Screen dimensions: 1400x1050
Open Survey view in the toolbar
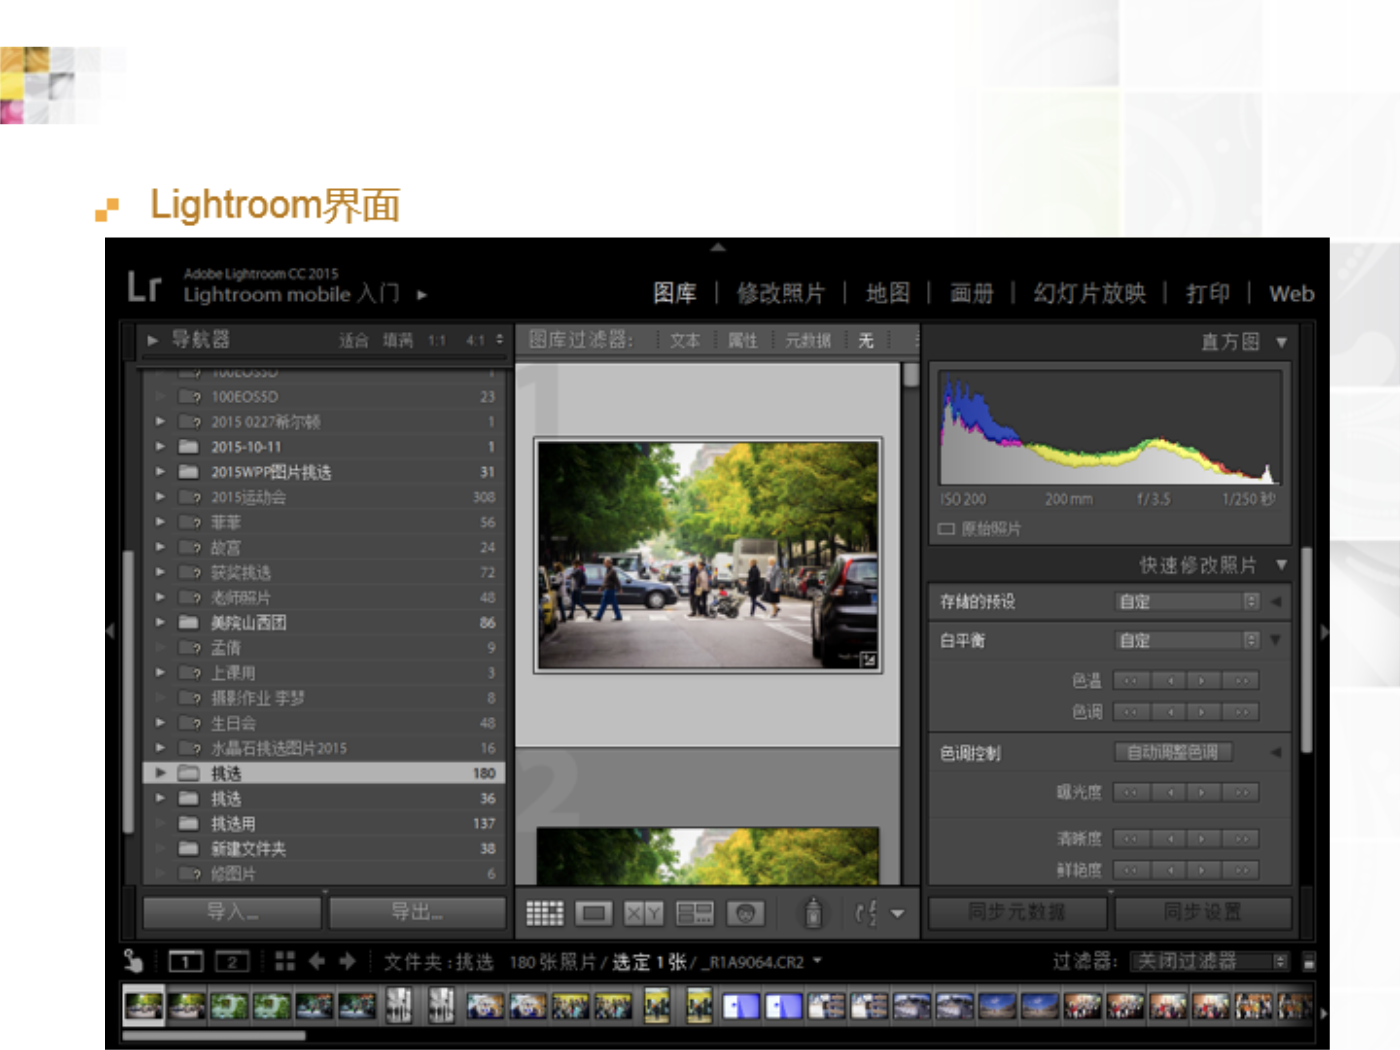pos(694,913)
